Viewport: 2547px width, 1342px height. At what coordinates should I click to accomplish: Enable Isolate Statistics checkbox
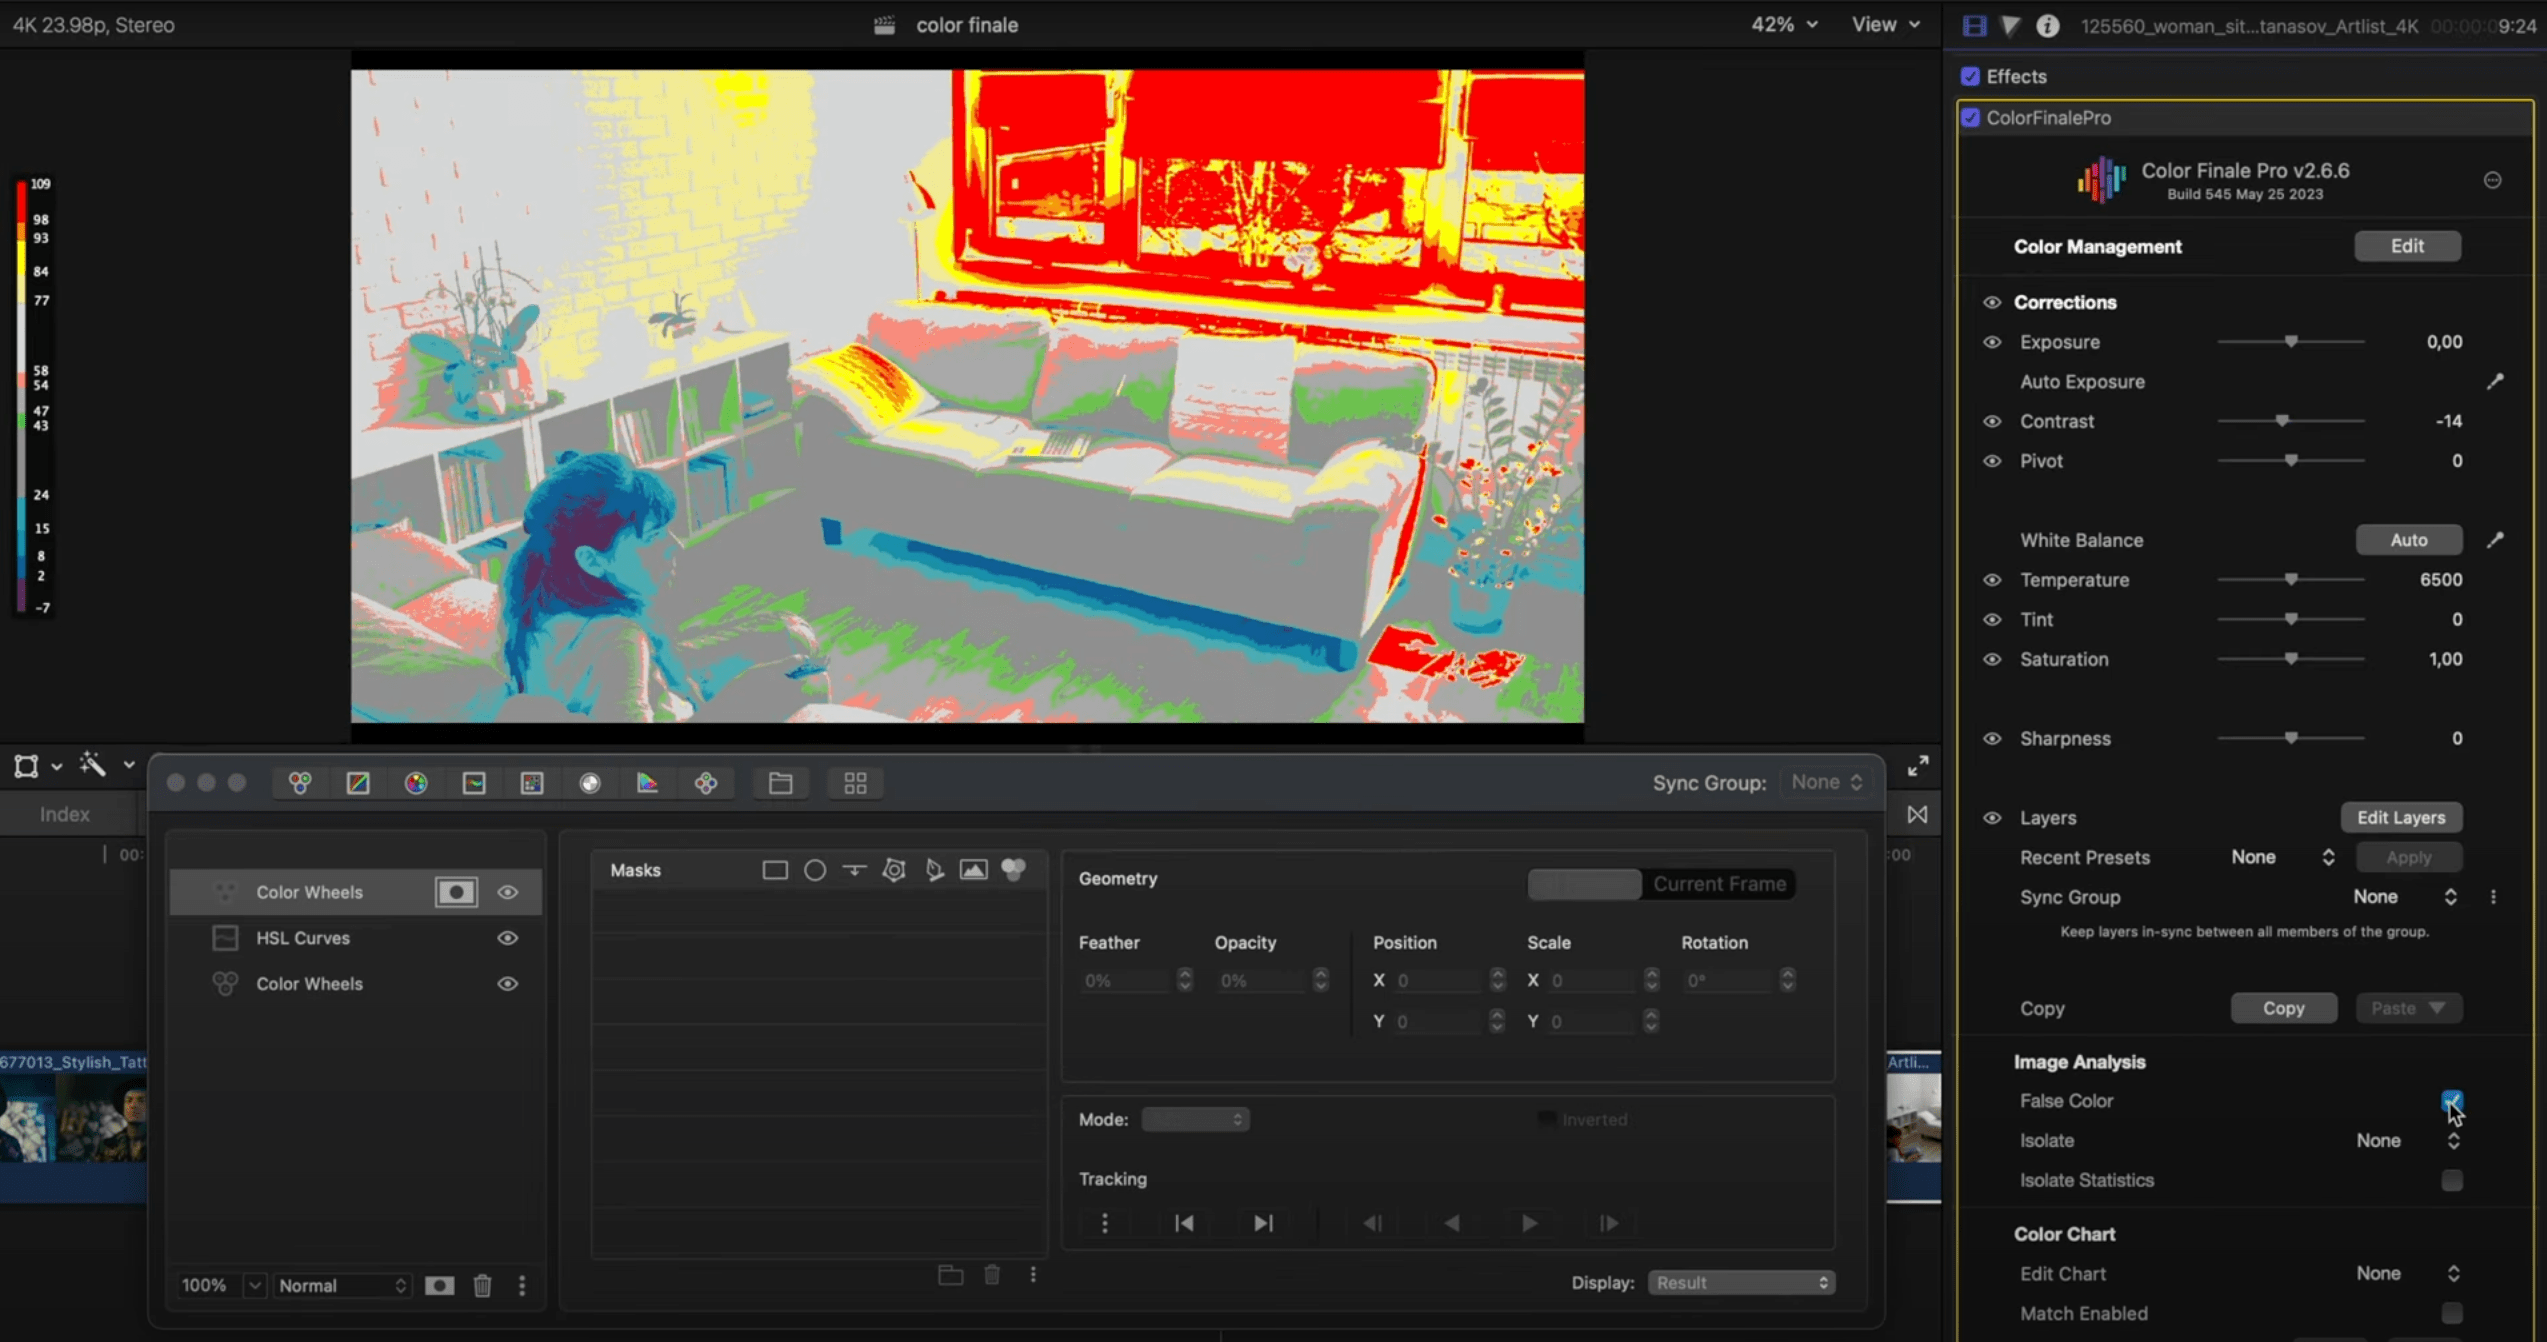2451,1180
